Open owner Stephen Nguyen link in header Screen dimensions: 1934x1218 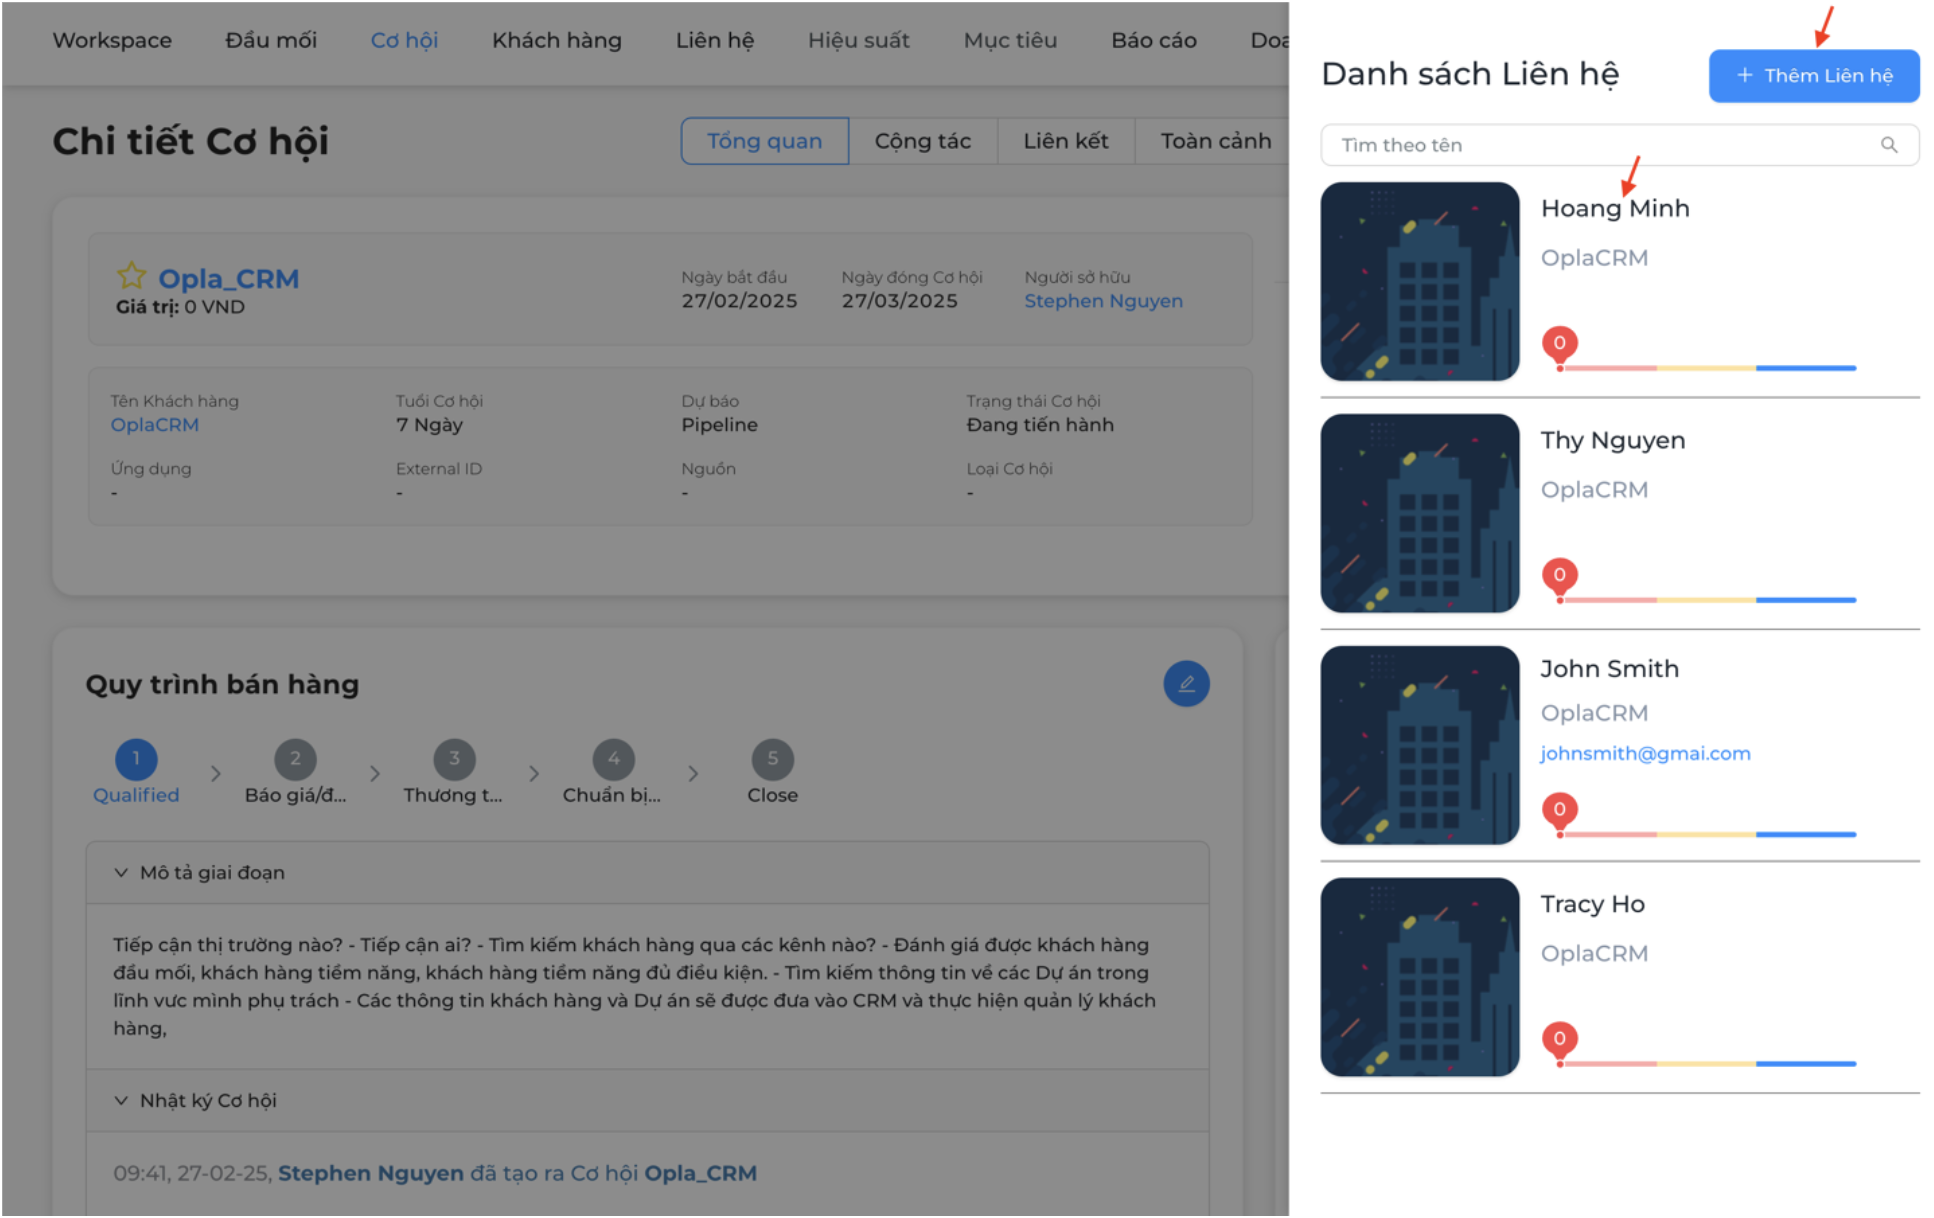point(1103,301)
